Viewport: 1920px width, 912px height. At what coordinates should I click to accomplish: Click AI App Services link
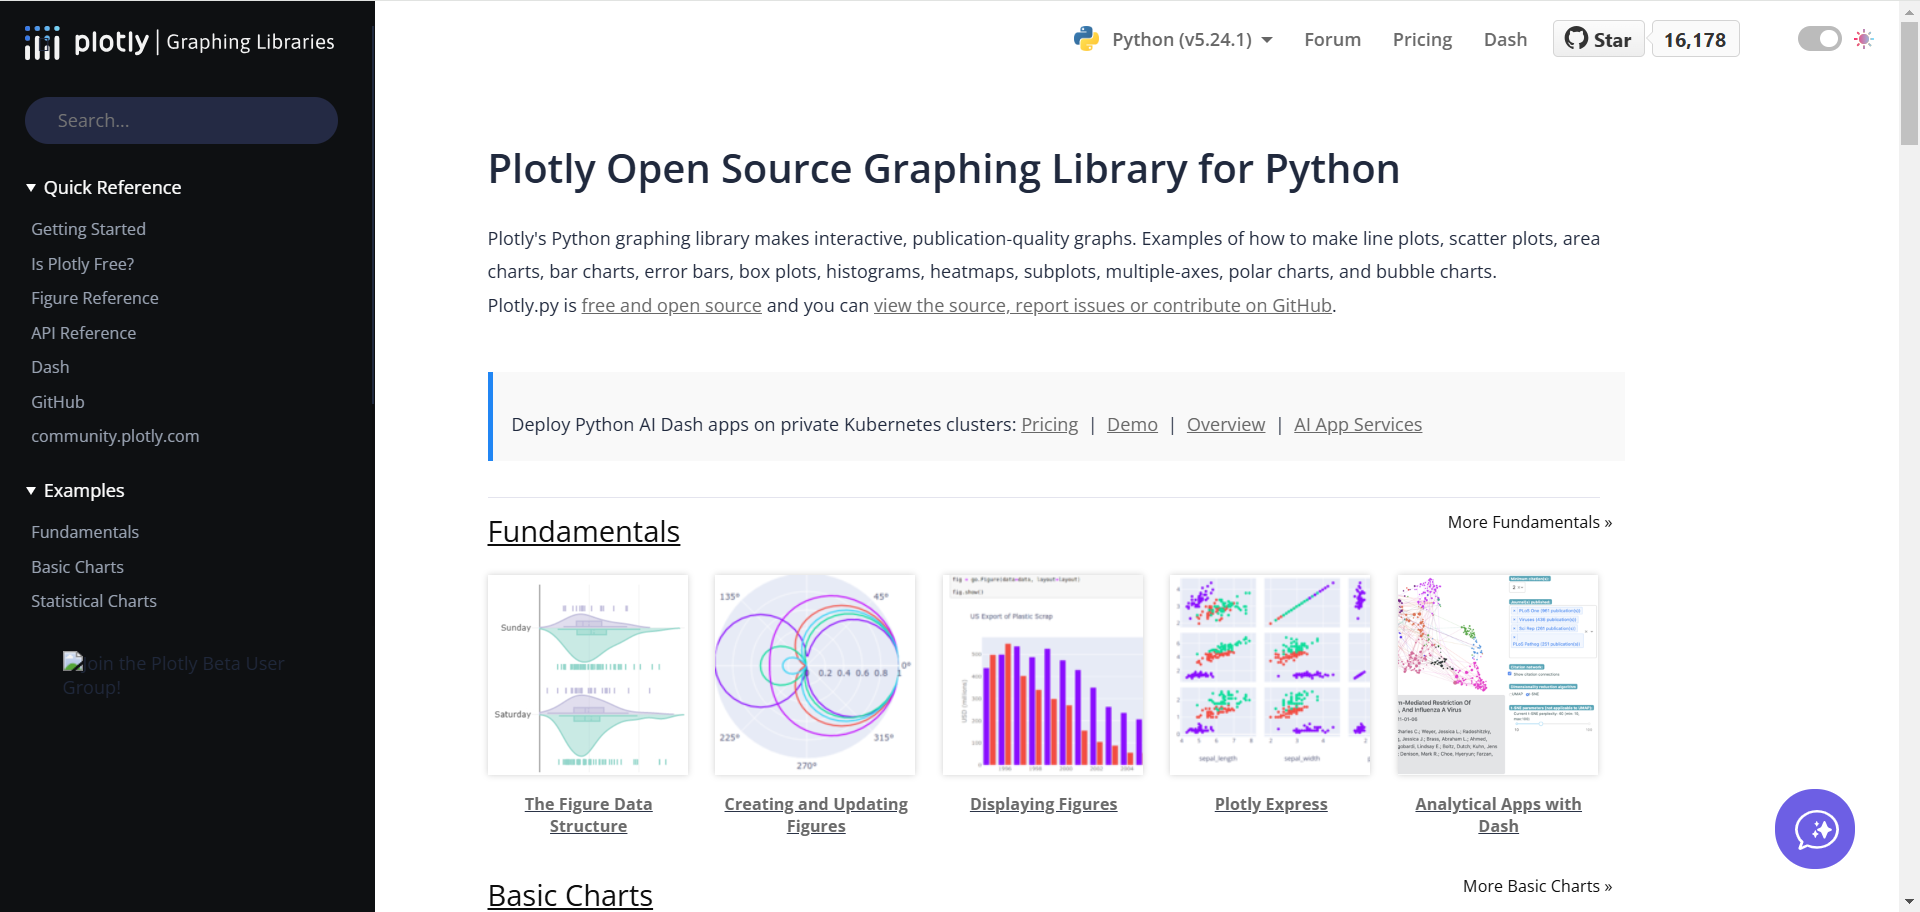[x=1358, y=425]
